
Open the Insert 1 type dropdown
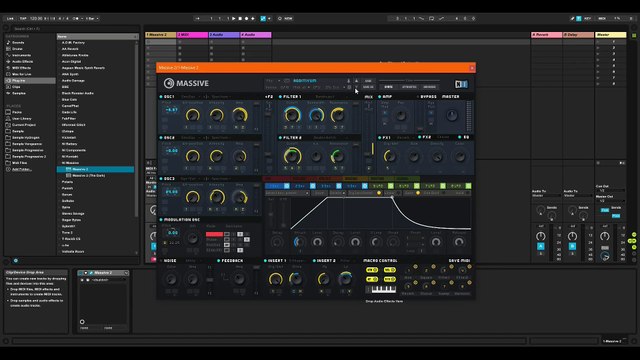(298, 260)
